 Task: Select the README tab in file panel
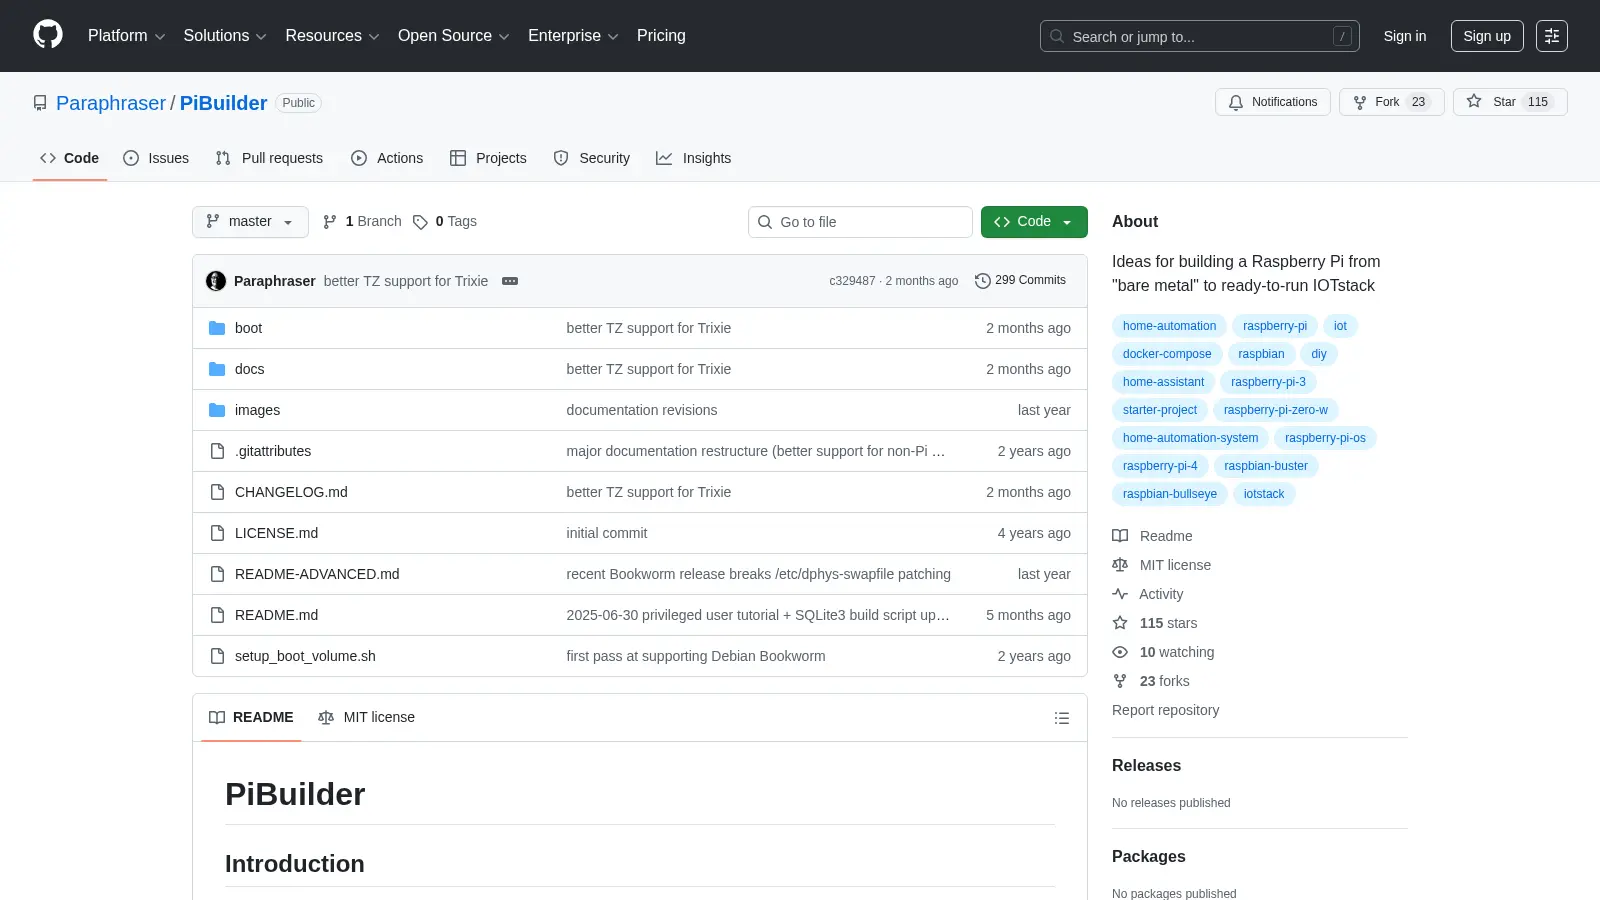251,717
